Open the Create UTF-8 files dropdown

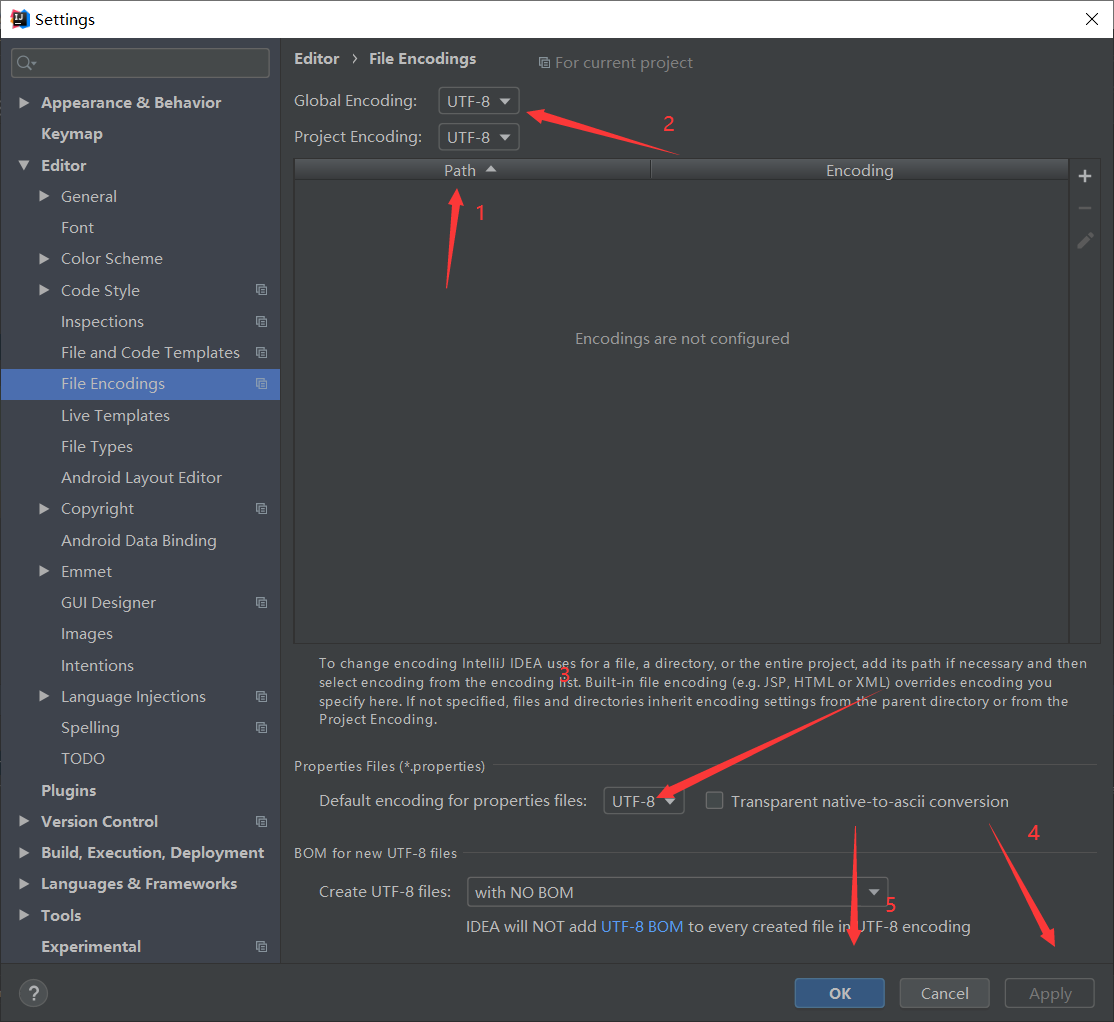point(677,891)
